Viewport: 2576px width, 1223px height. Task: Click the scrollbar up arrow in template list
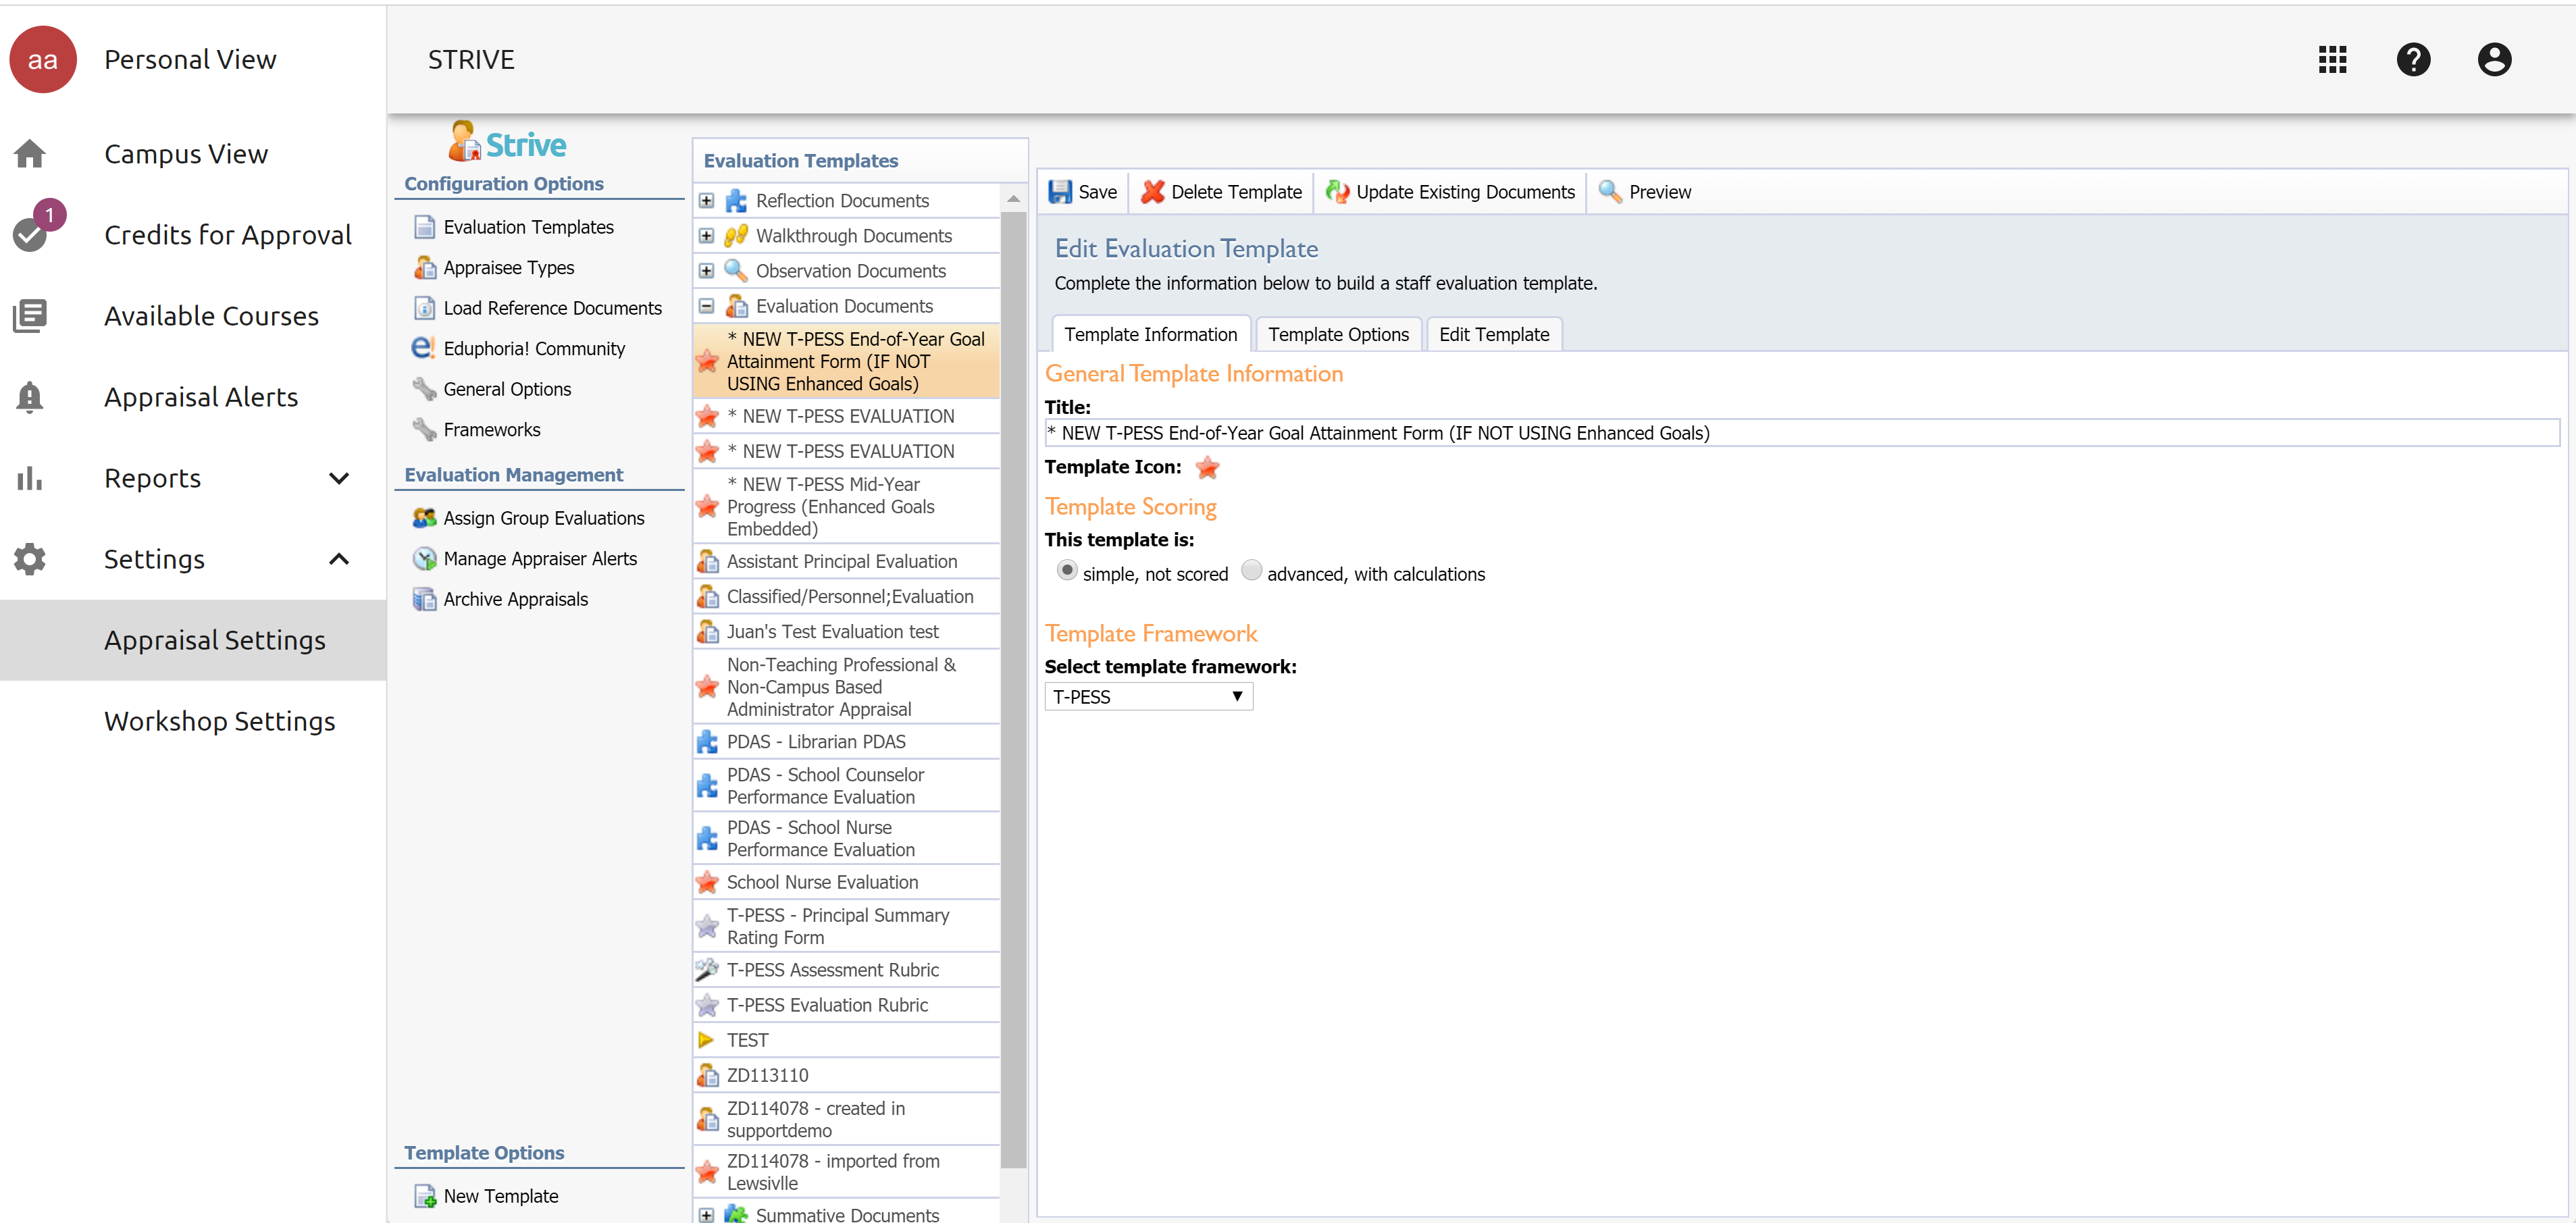(x=1013, y=199)
